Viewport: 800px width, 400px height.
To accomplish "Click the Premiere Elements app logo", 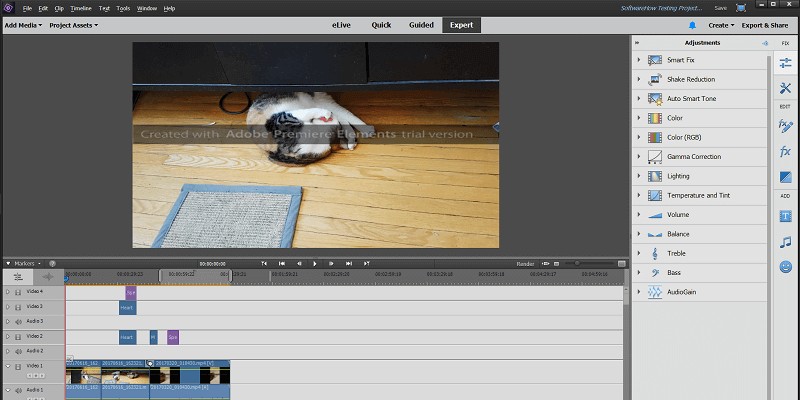I will tap(8, 8).
